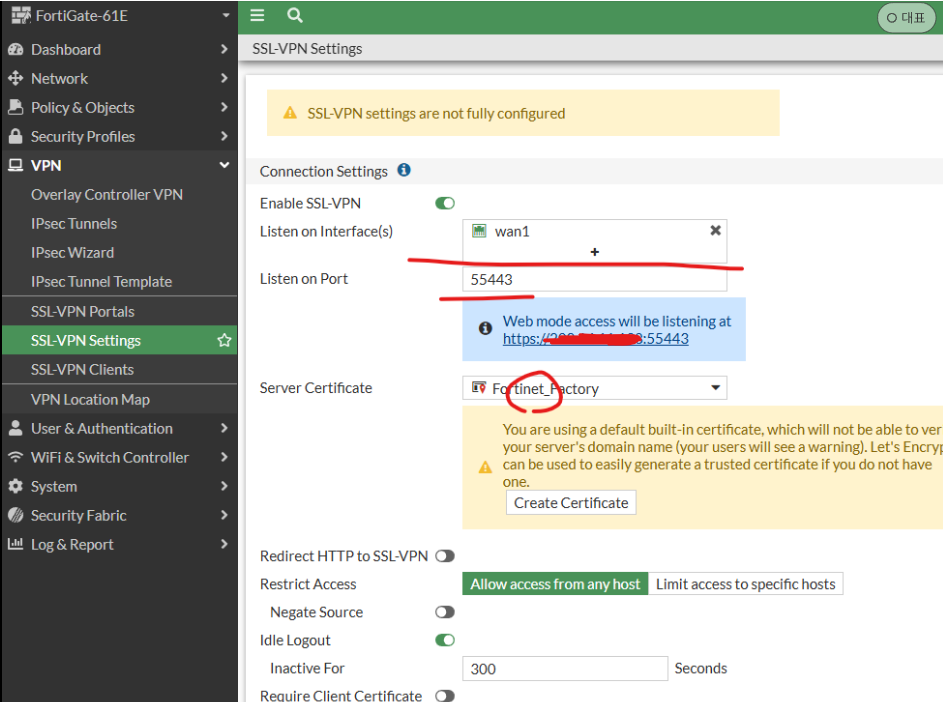Viewport: 943px width, 702px height.
Task: Click the Fortinet_Factory certificate icon
Action: point(479,388)
